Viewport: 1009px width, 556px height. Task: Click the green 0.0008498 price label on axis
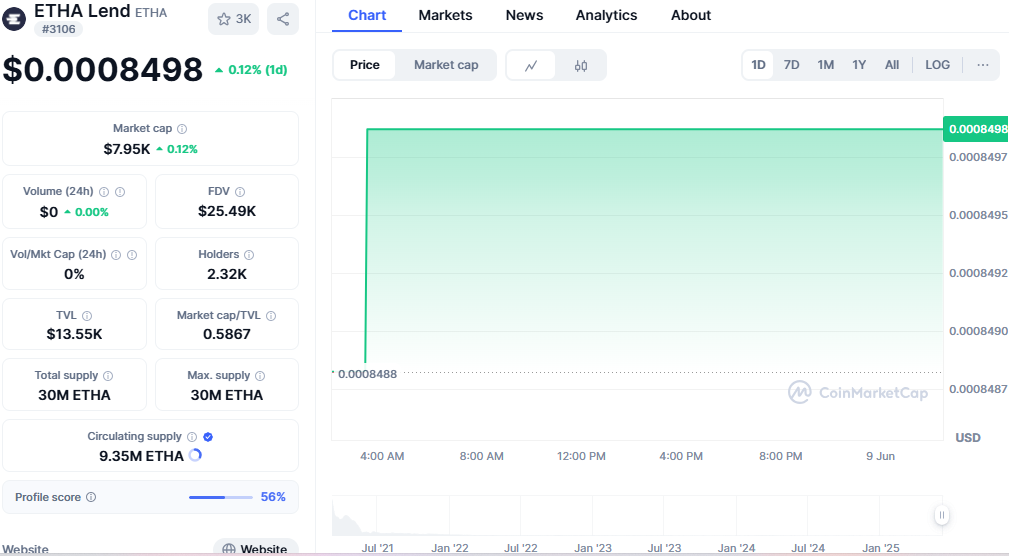coord(976,129)
